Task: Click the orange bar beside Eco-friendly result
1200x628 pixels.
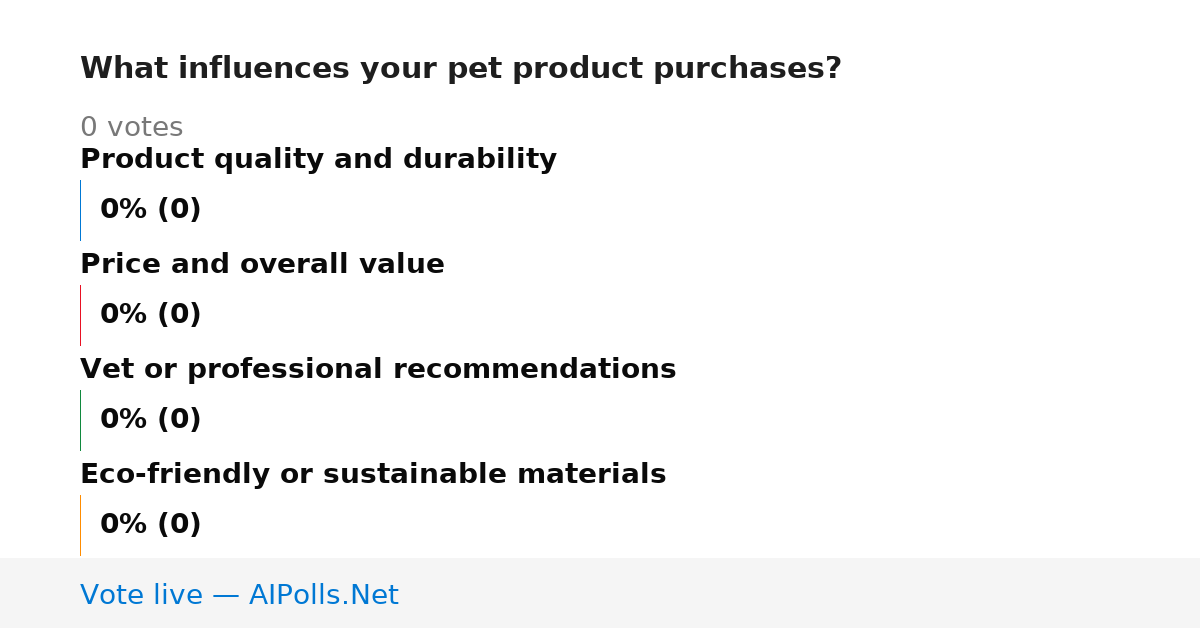Action: [x=80, y=525]
